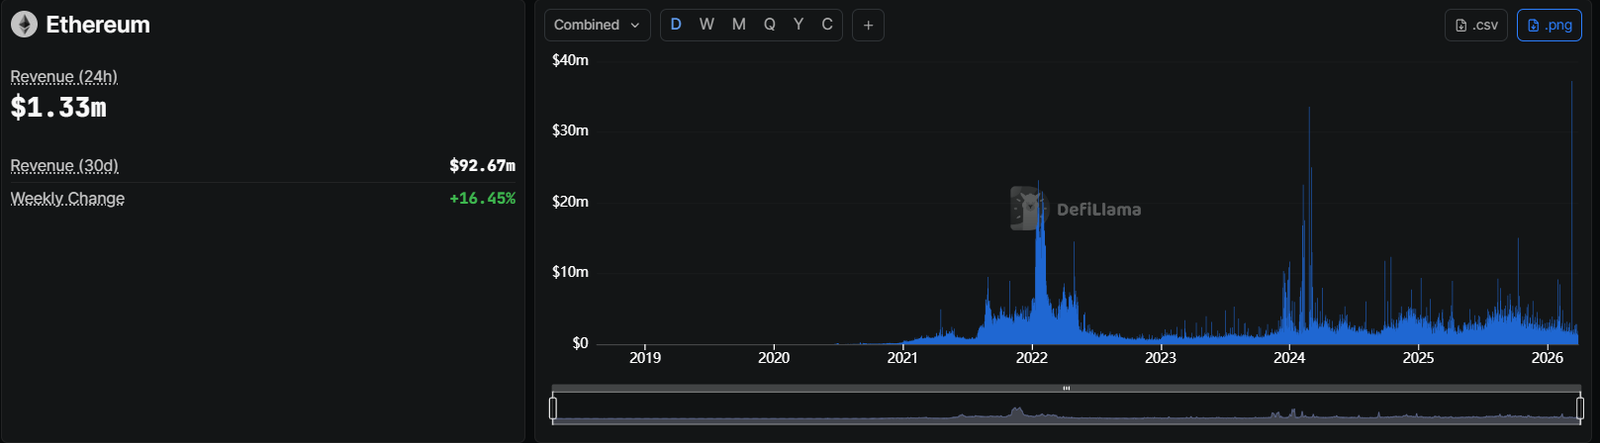Click the right handle of range slider
The height and width of the screenshot is (443, 1600).
(1580, 408)
